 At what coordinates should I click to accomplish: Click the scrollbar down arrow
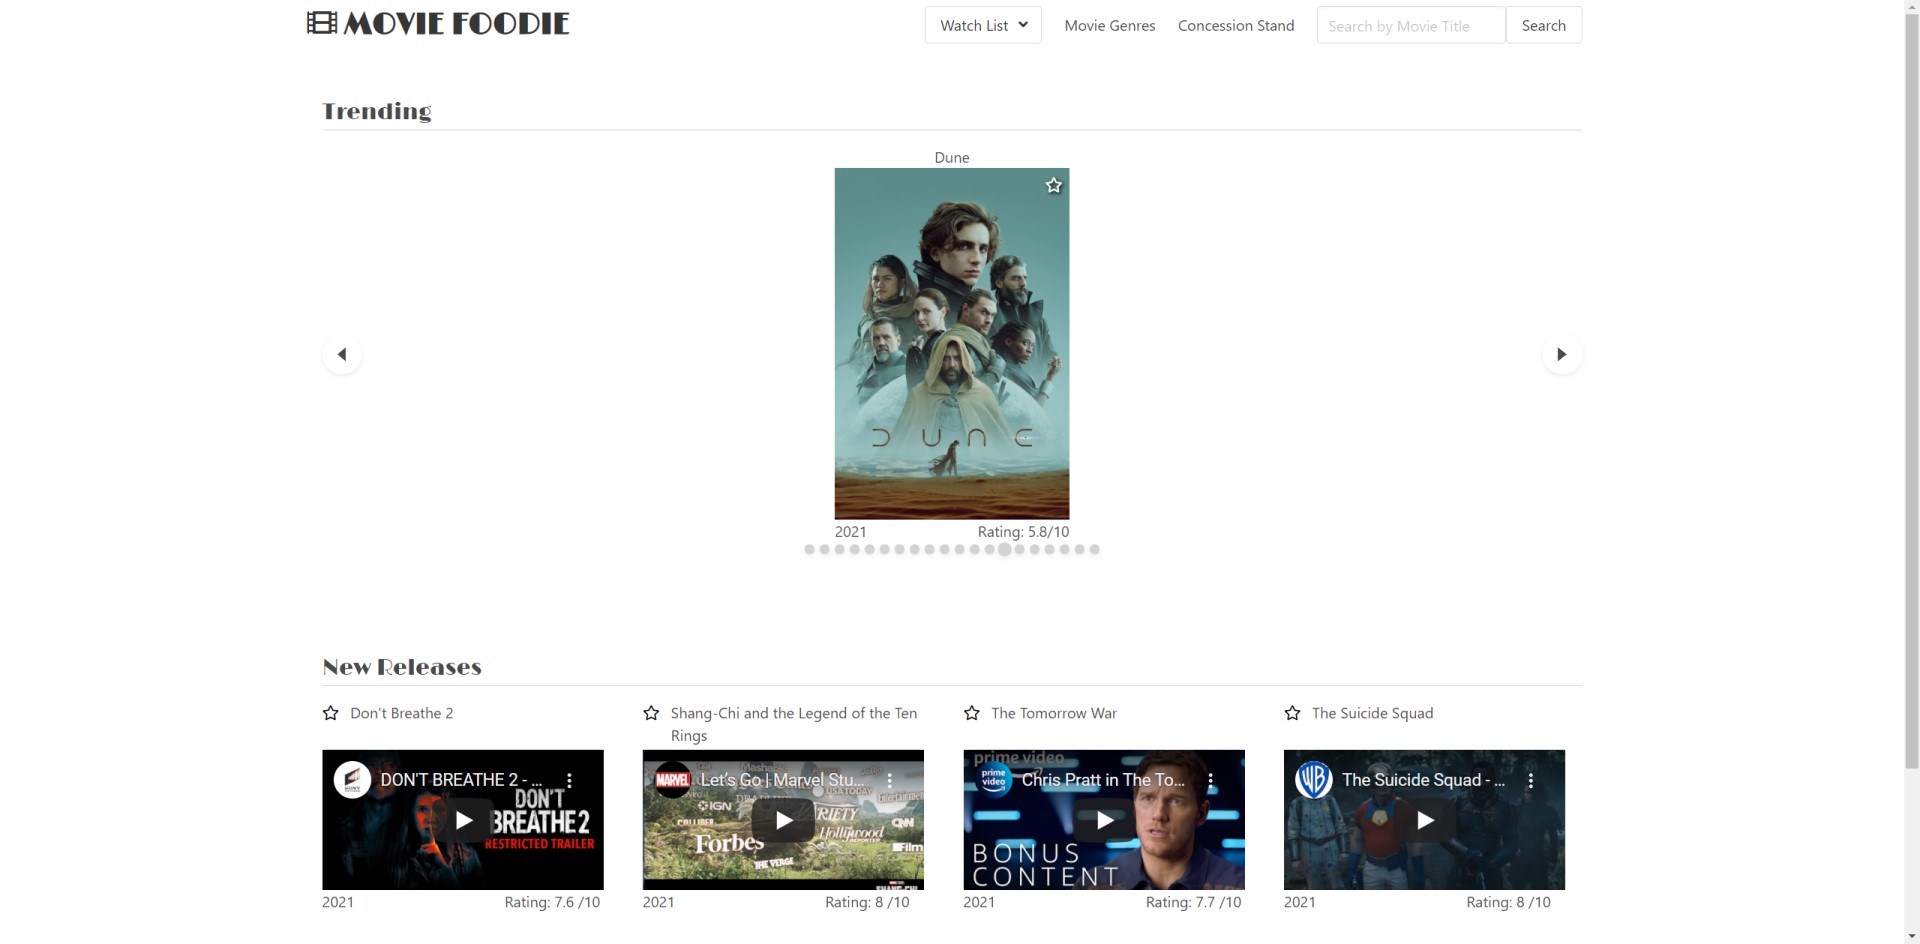click(1911, 936)
